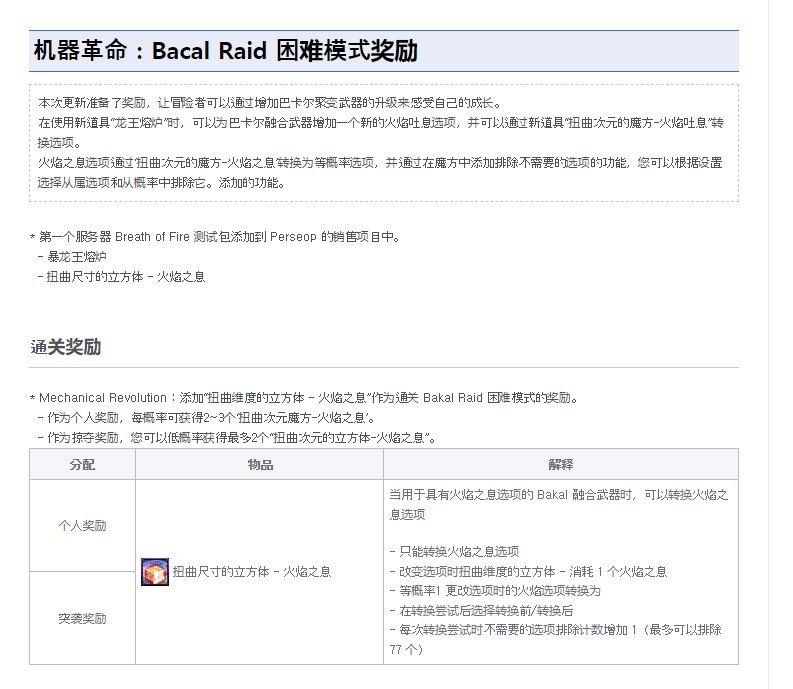Image resolution: width=793 pixels, height=689 pixels.
Task: Select the 通关奖励 section heading
Action: coord(65,347)
